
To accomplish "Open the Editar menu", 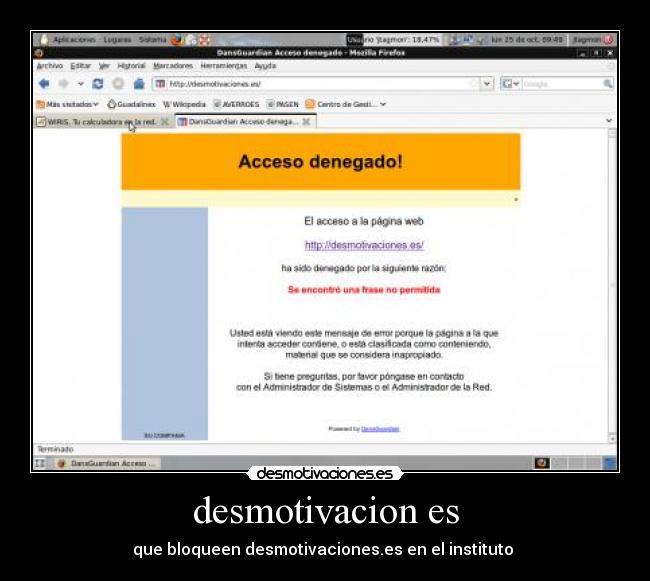I will coord(80,66).
